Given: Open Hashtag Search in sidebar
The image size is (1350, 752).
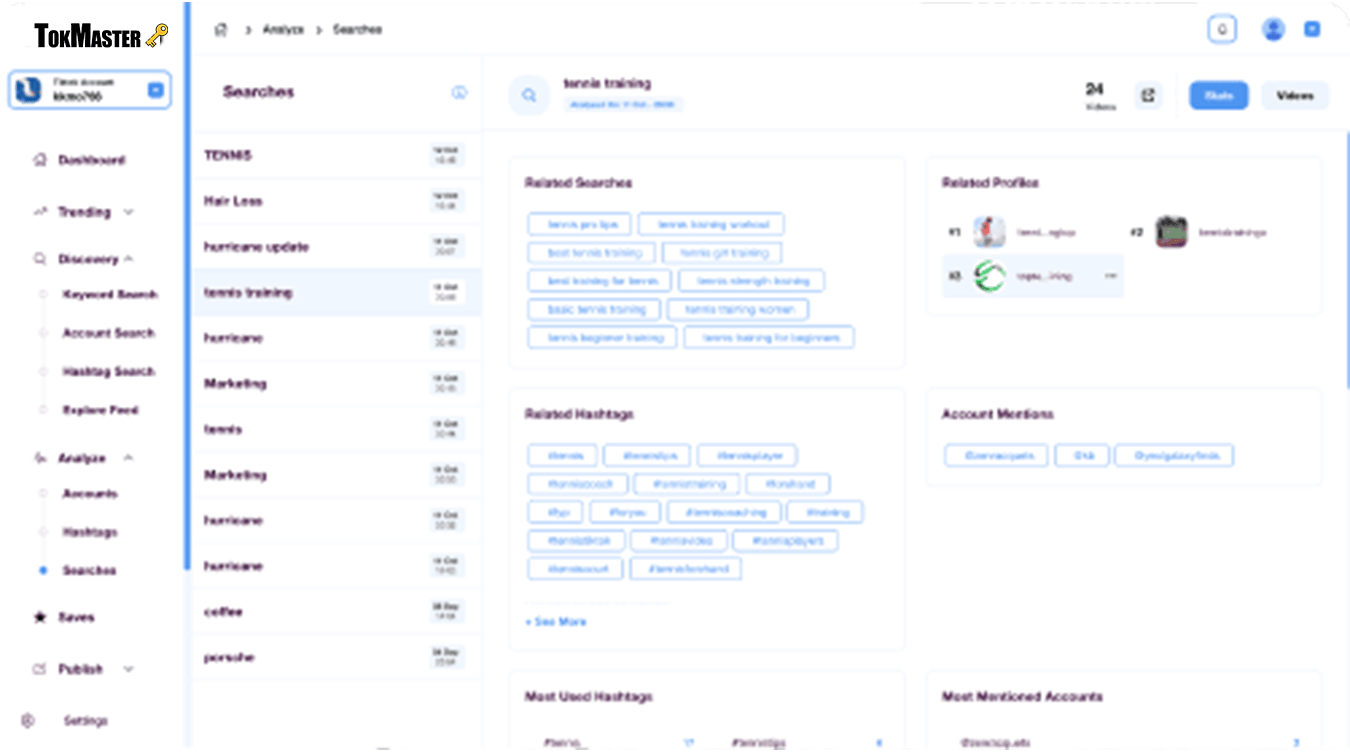Looking at the screenshot, I should [x=109, y=372].
